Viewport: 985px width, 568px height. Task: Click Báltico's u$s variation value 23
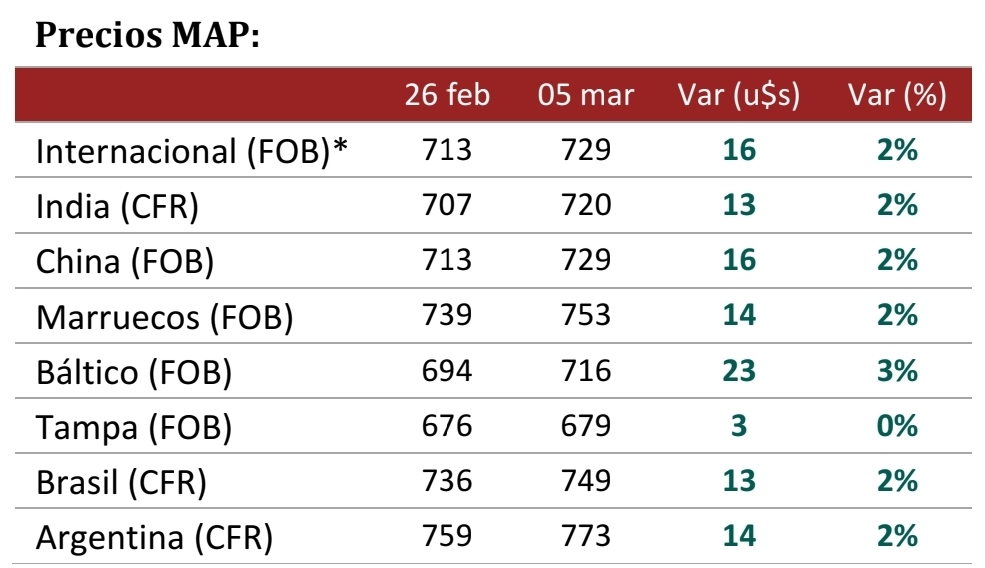738,371
